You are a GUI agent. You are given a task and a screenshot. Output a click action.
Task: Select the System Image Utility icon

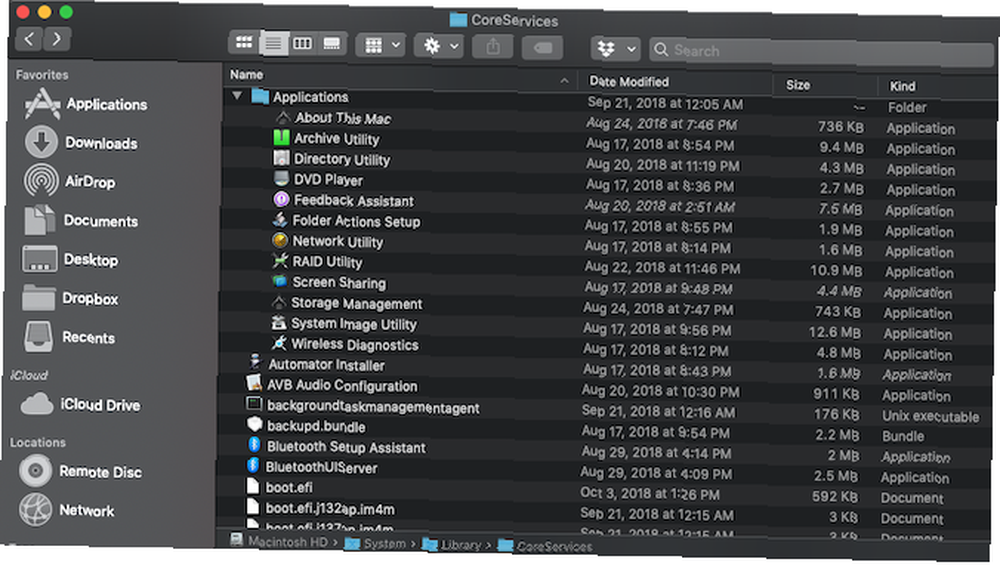[279, 323]
